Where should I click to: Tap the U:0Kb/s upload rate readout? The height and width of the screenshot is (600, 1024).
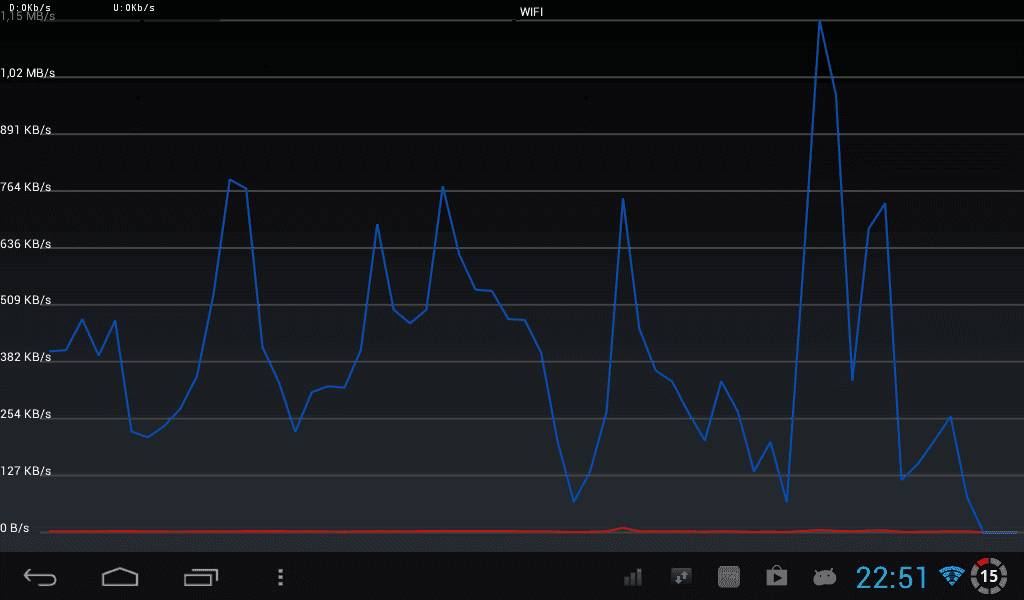coord(134,8)
